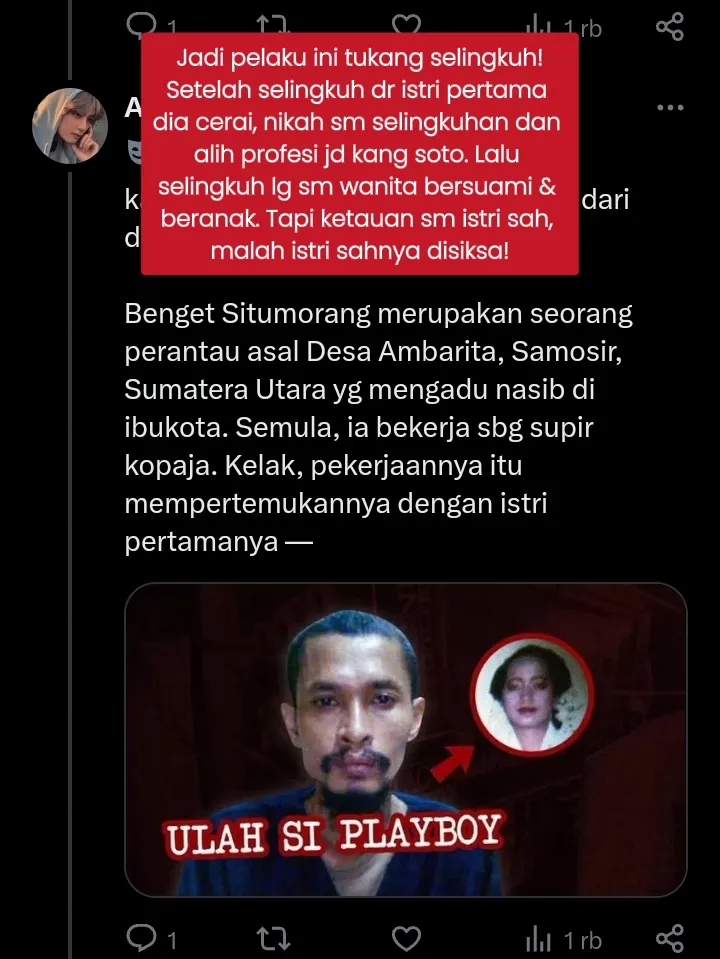Click the circular woman inset photo
The width and height of the screenshot is (720, 959).
532,695
